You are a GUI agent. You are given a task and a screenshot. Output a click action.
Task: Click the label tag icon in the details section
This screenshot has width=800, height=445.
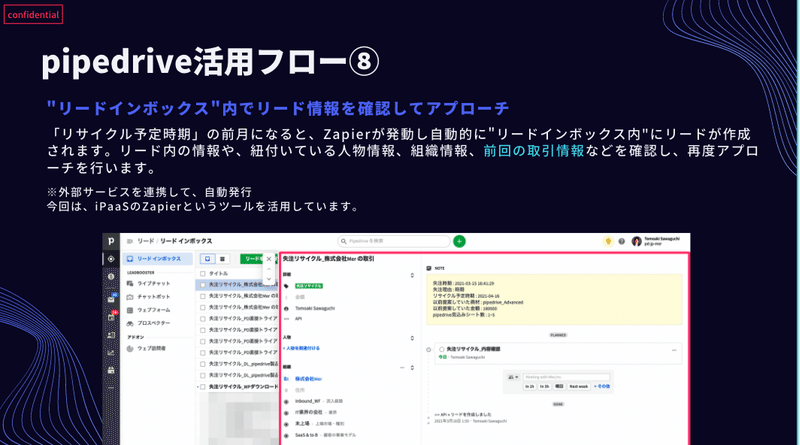(x=287, y=286)
